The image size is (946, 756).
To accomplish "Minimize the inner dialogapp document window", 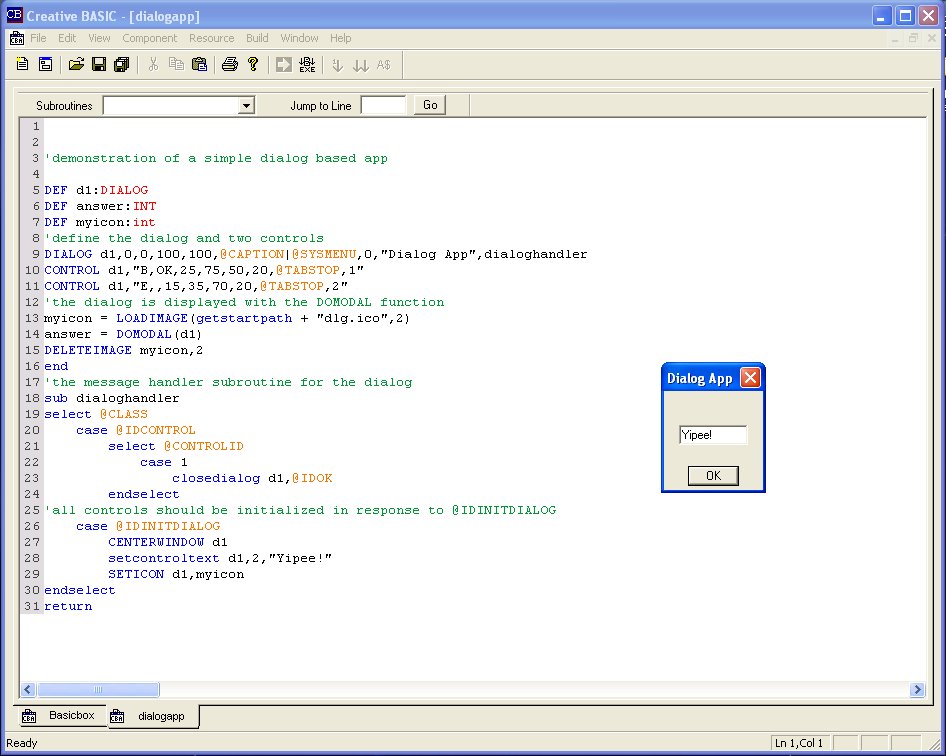I will point(895,38).
